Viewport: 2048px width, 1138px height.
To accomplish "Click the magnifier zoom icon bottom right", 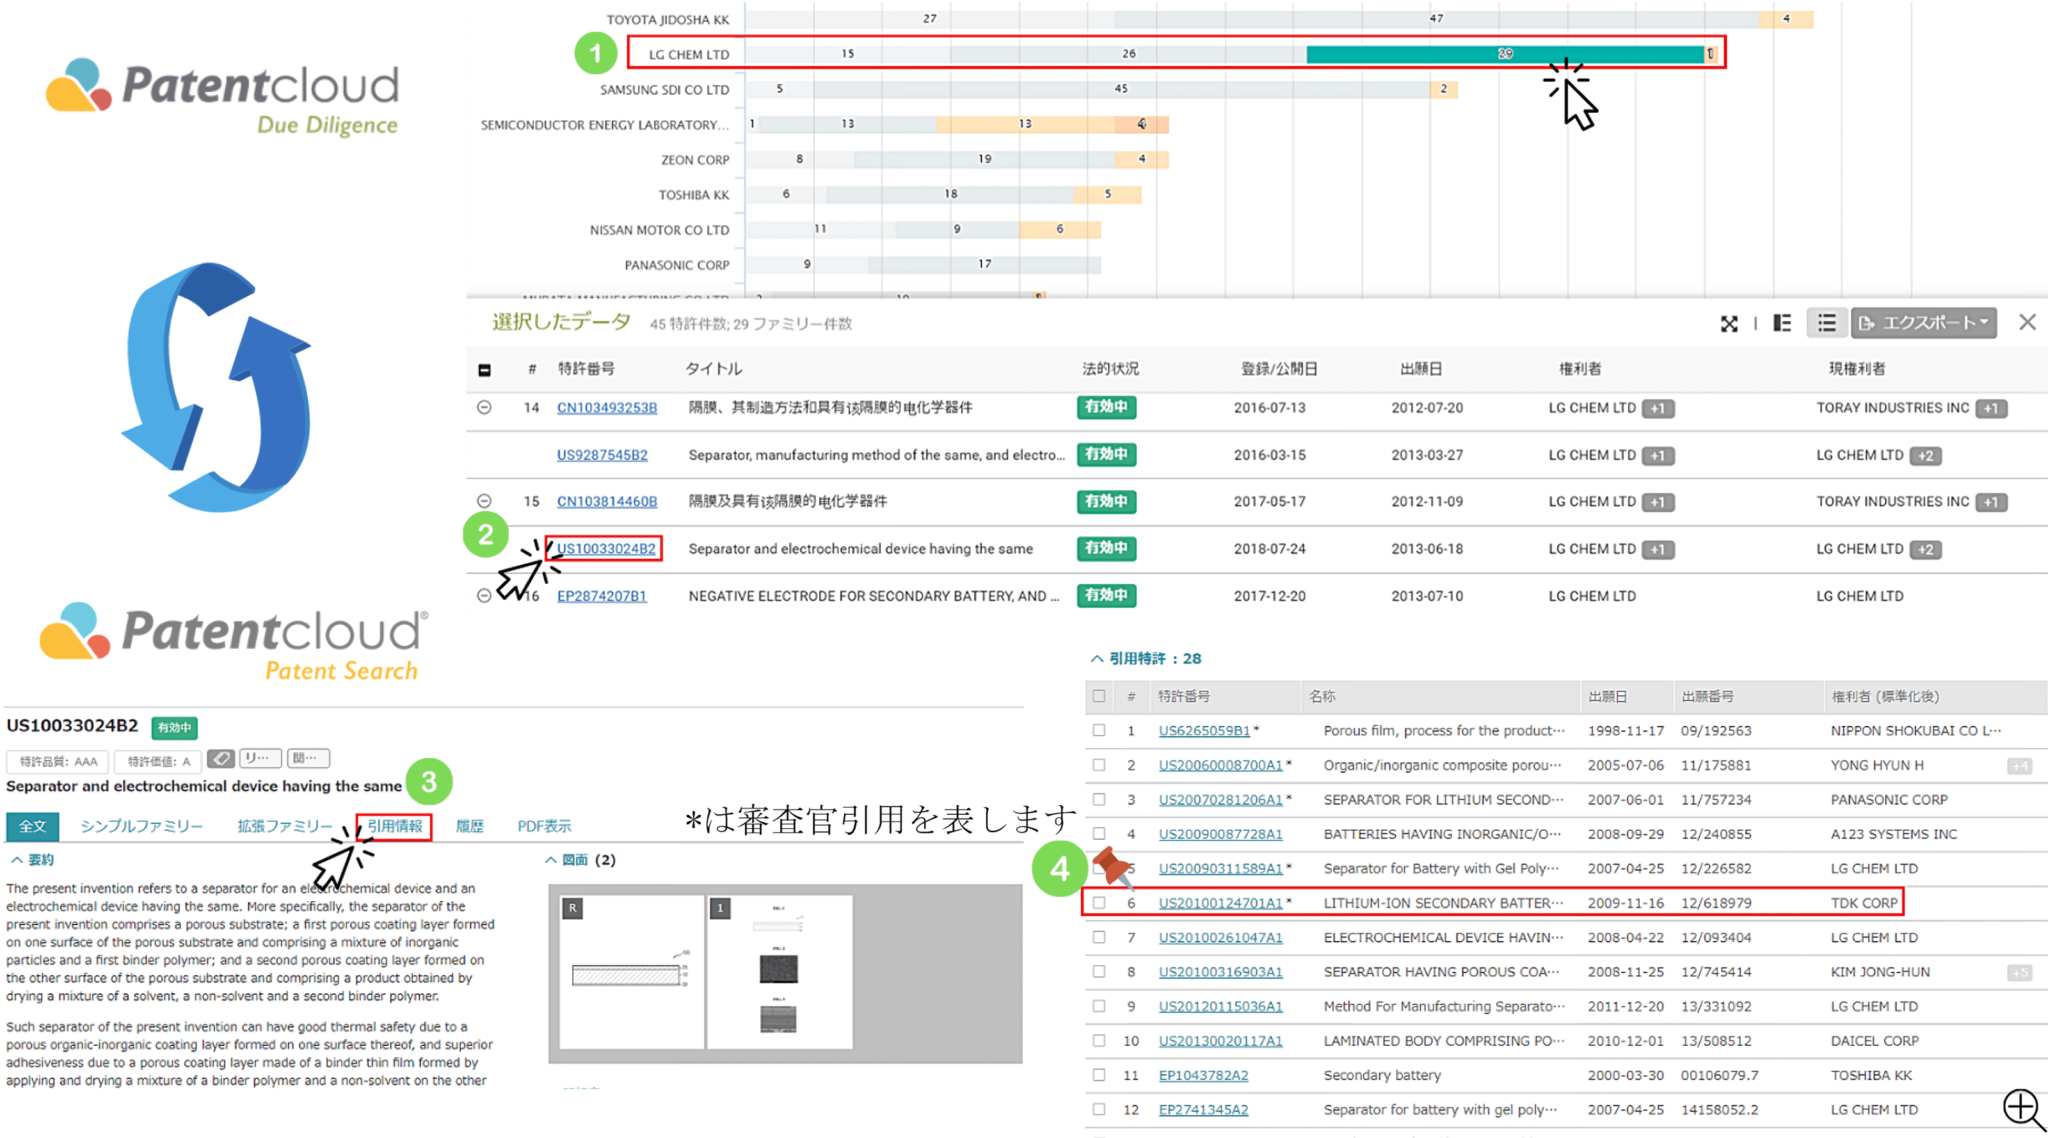I will (x=2023, y=1109).
